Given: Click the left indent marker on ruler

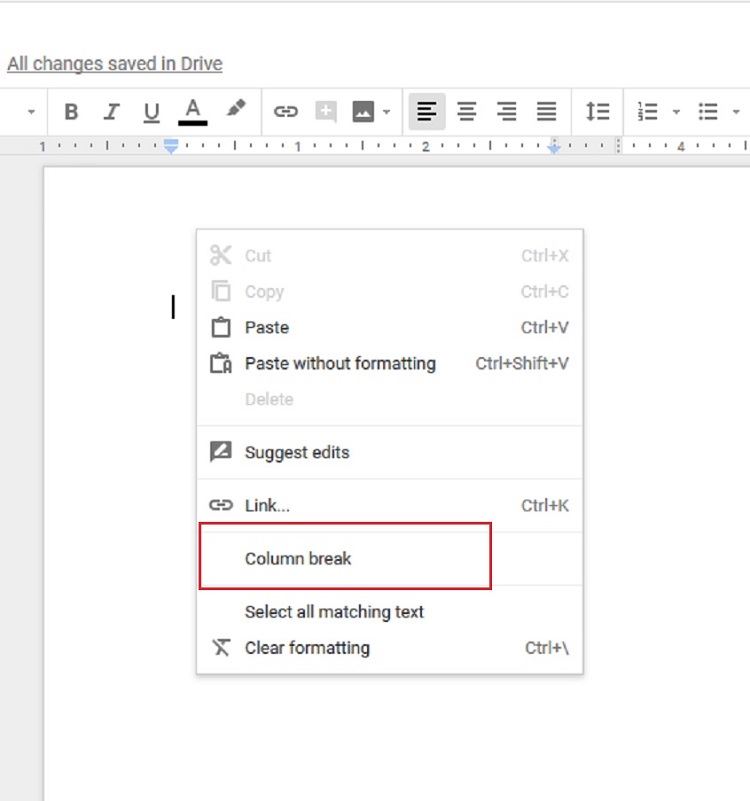Looking at the screenshot, I should point(171,147).
